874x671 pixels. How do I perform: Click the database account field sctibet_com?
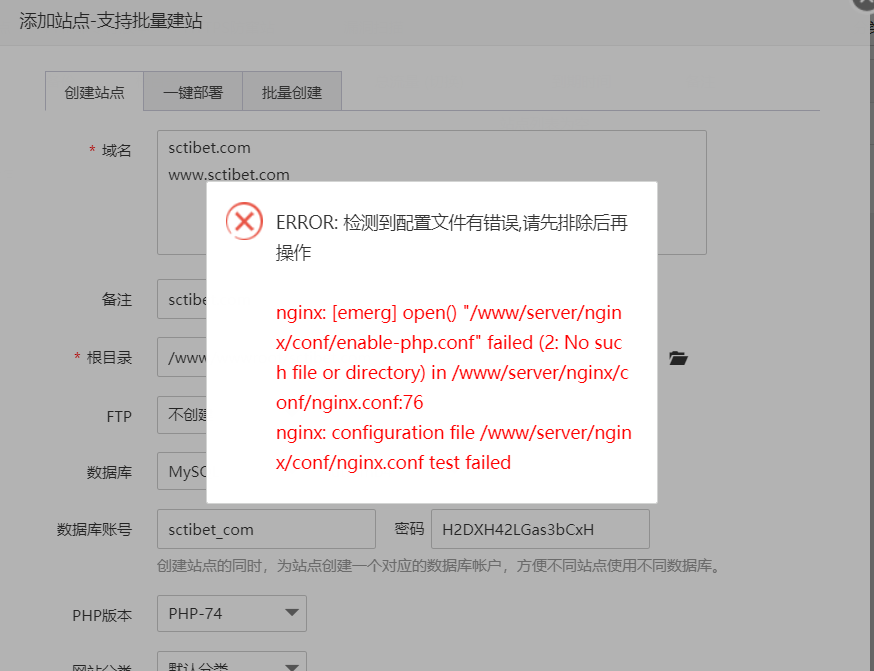pos(266,529)
